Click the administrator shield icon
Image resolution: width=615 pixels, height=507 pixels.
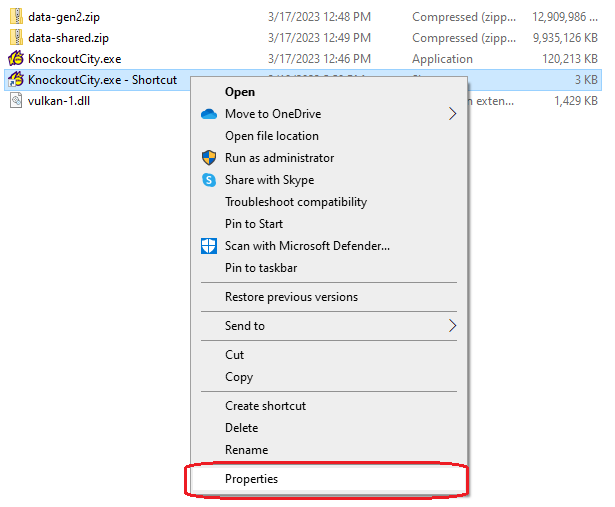coord(209,158)
